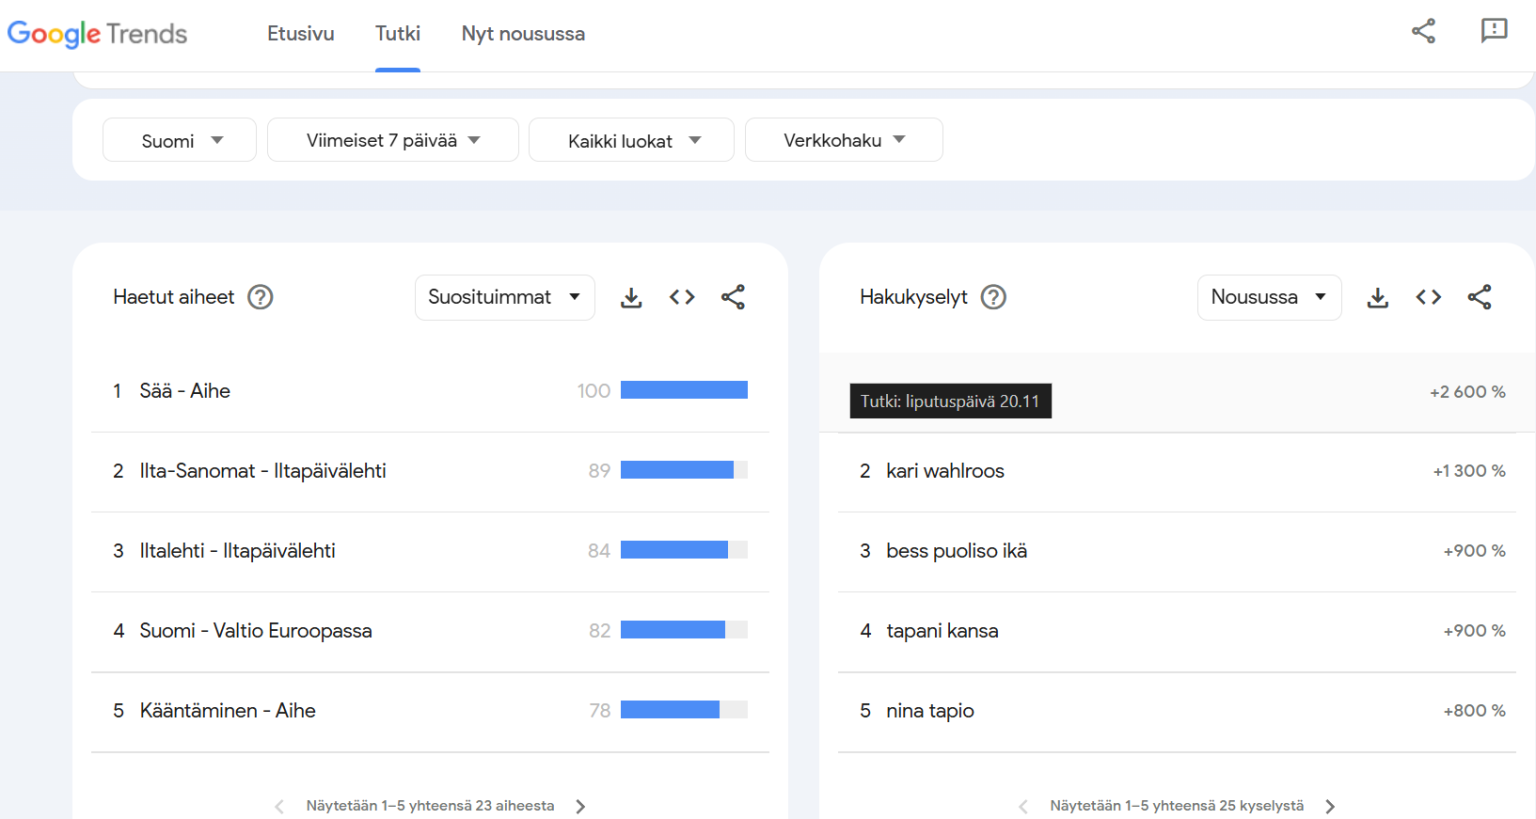
Task: Go to next page of topics list
Action: point(581,806)
